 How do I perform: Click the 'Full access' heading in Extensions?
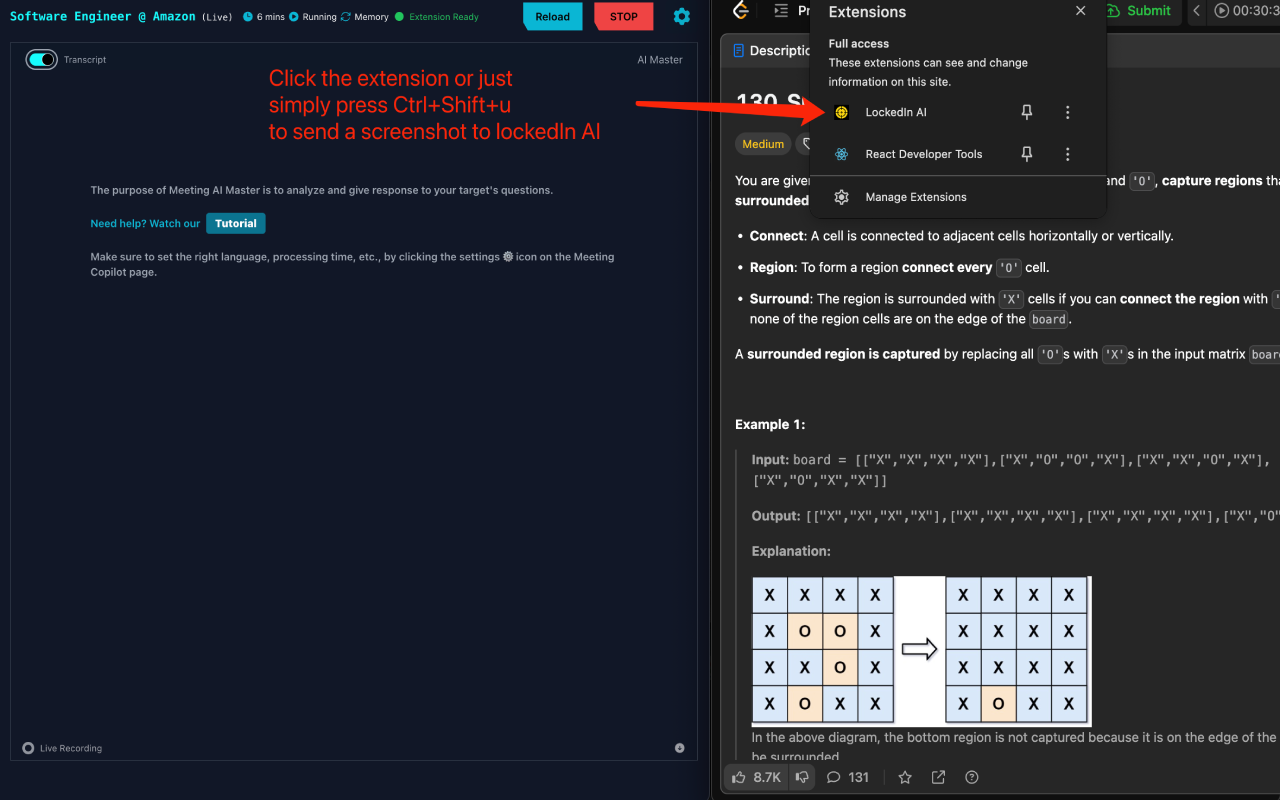858,44
